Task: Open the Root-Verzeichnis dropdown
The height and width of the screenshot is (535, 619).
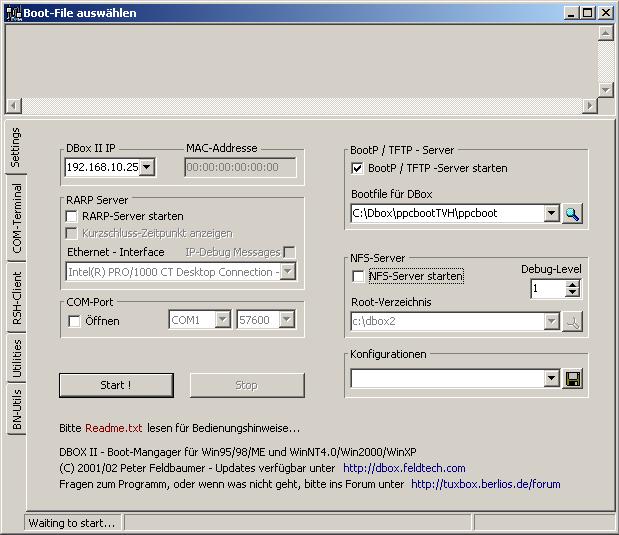Action: (551, 321)
